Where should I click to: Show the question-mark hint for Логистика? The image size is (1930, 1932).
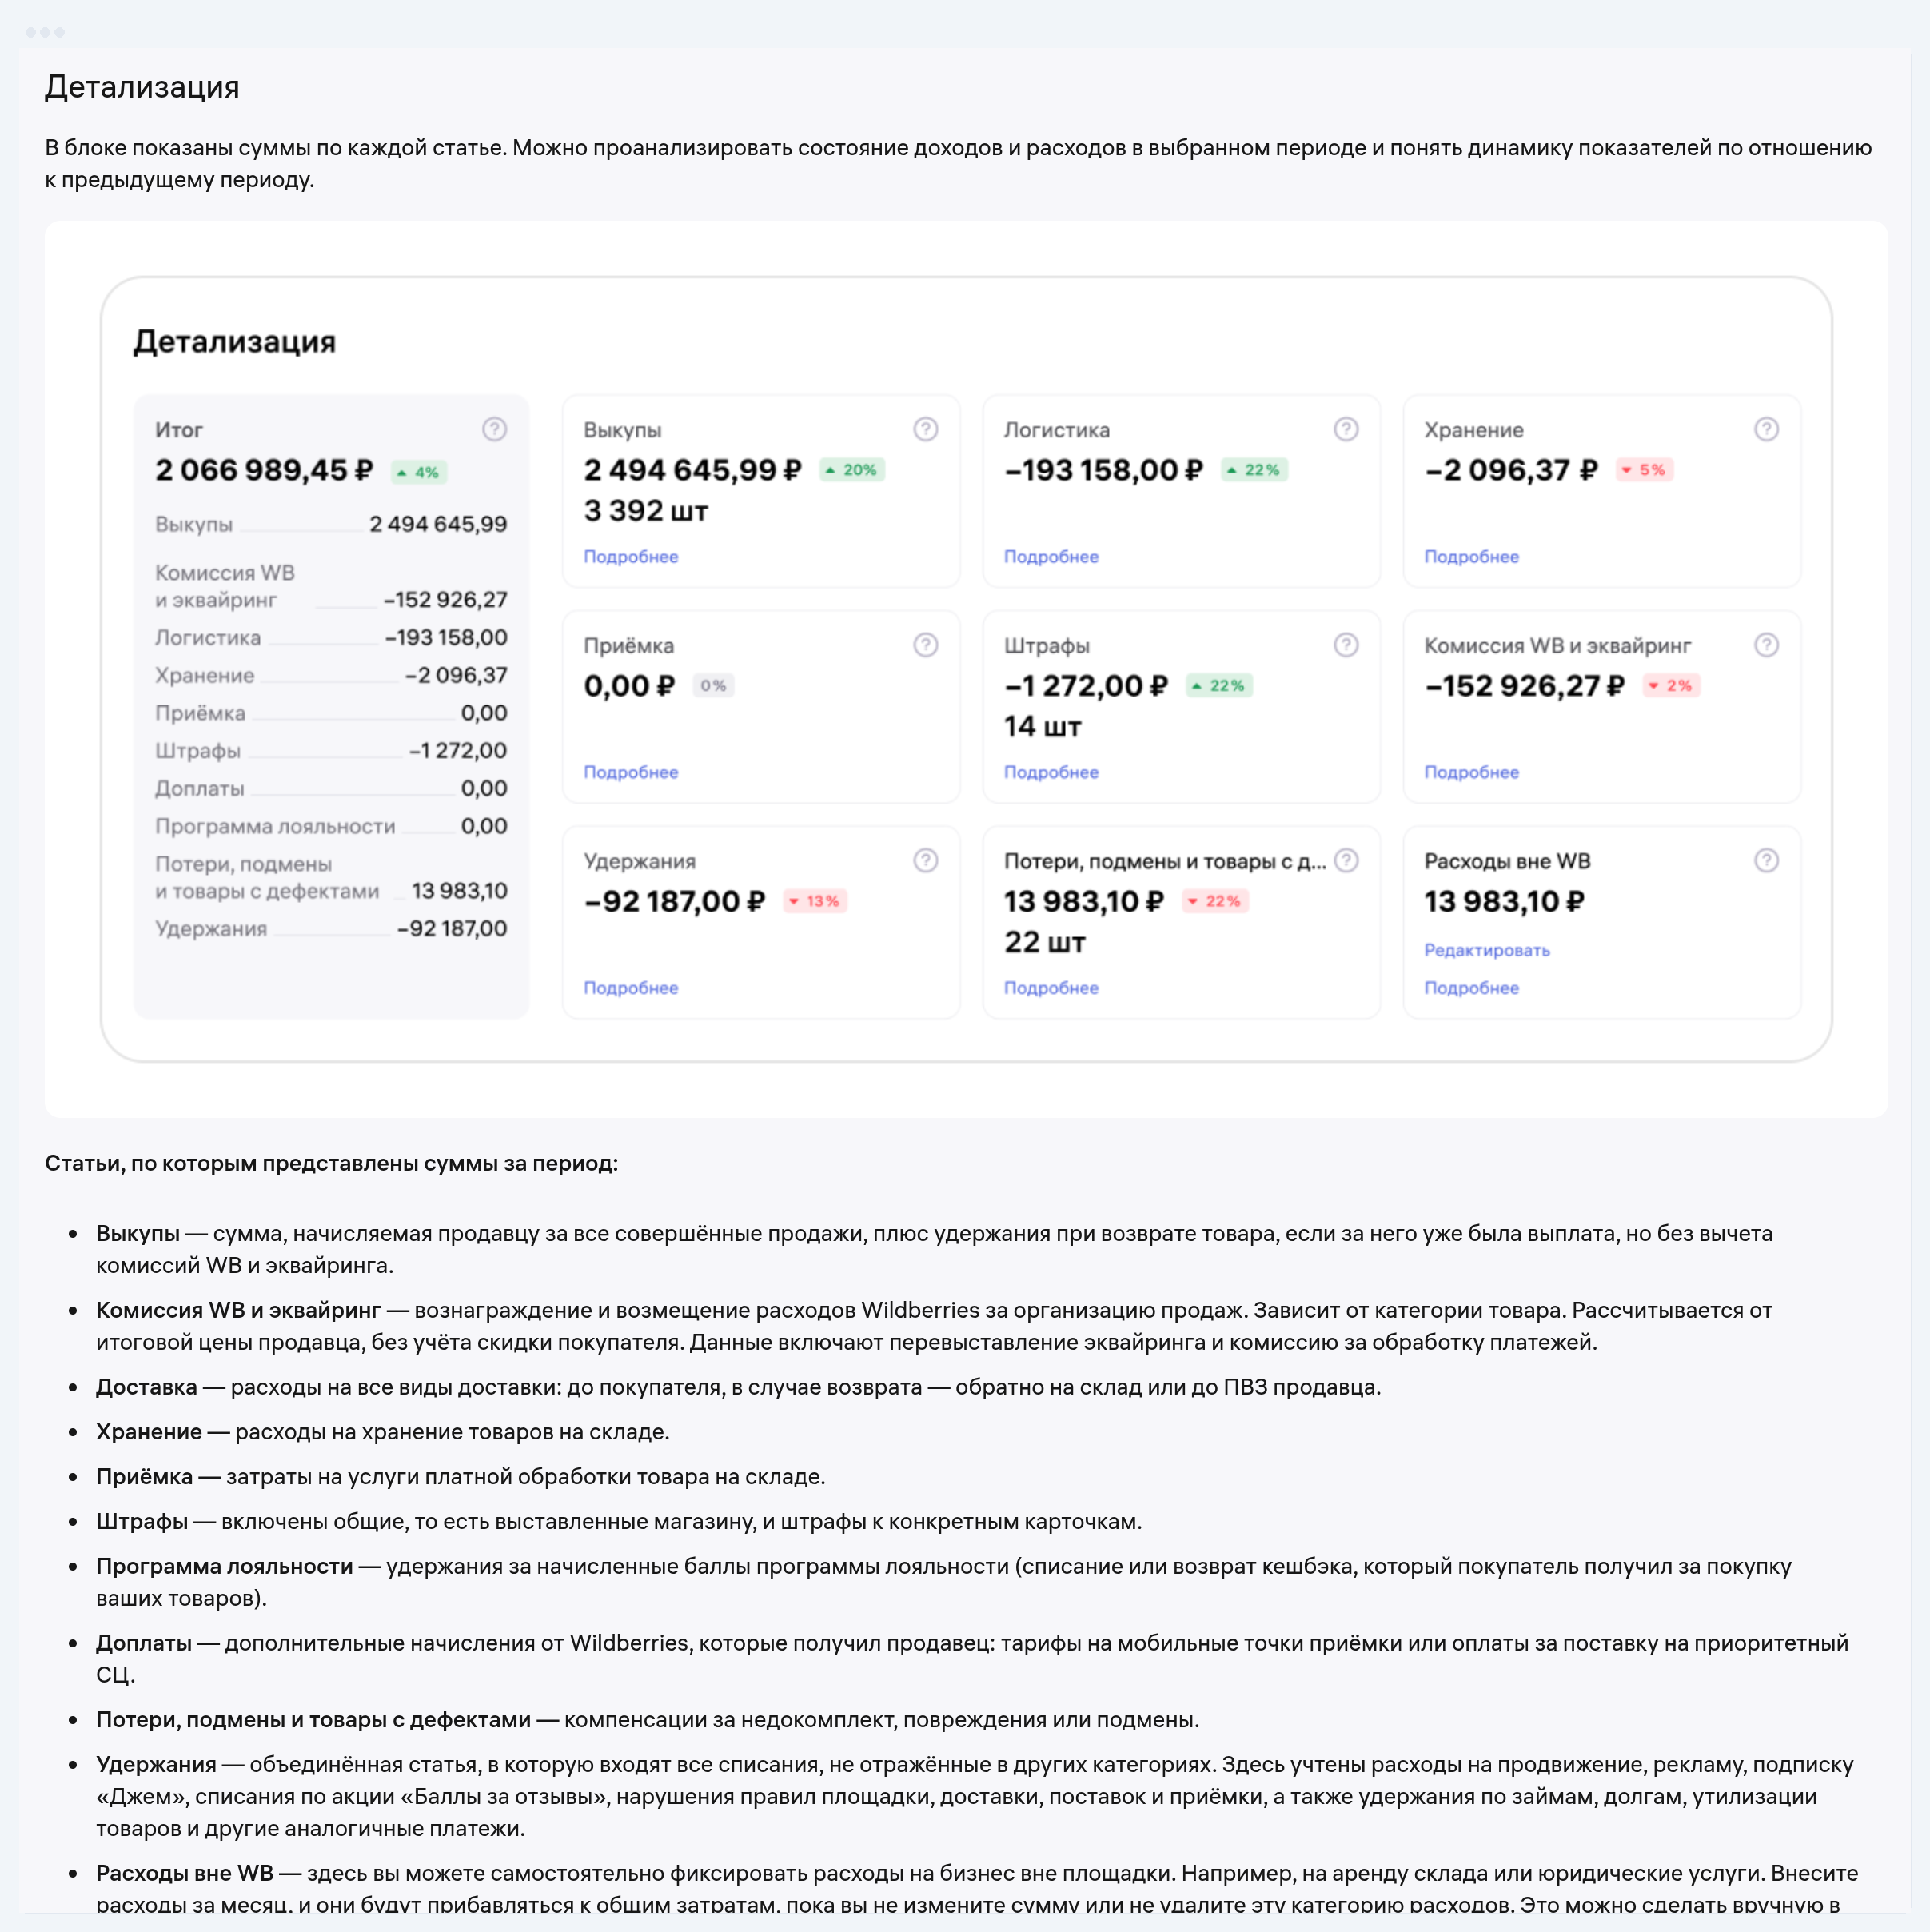1346,429
